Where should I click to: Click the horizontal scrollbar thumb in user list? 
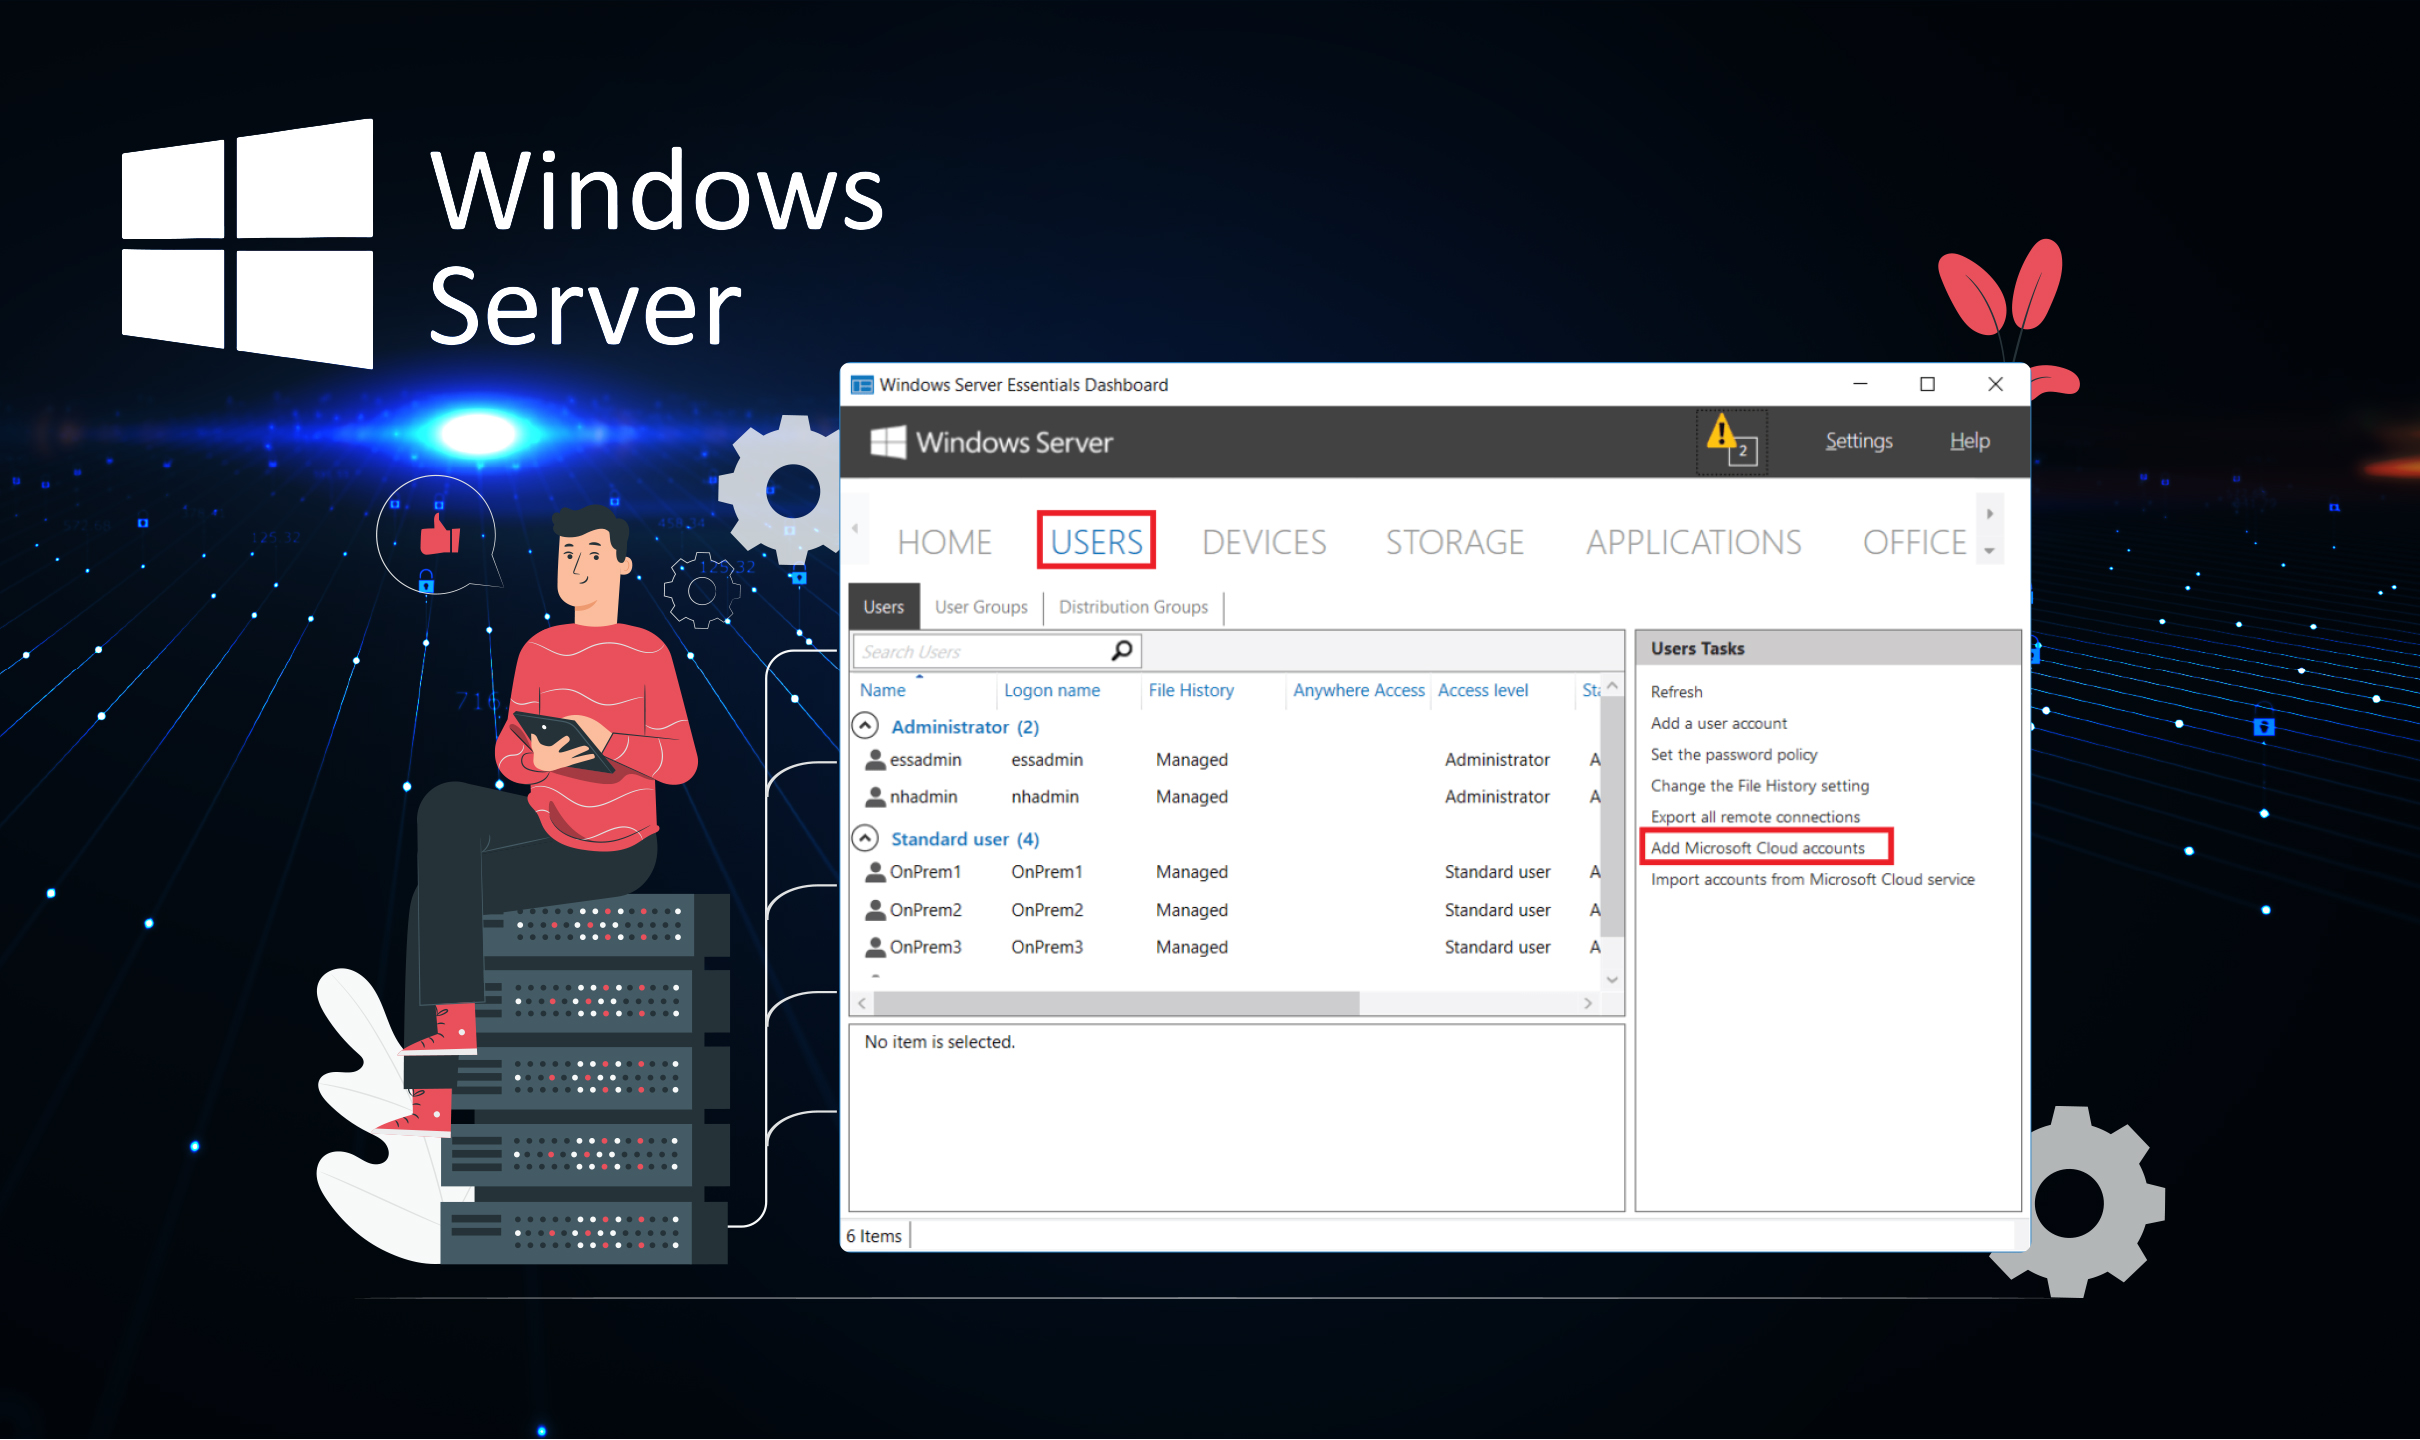point(1115,1002)
